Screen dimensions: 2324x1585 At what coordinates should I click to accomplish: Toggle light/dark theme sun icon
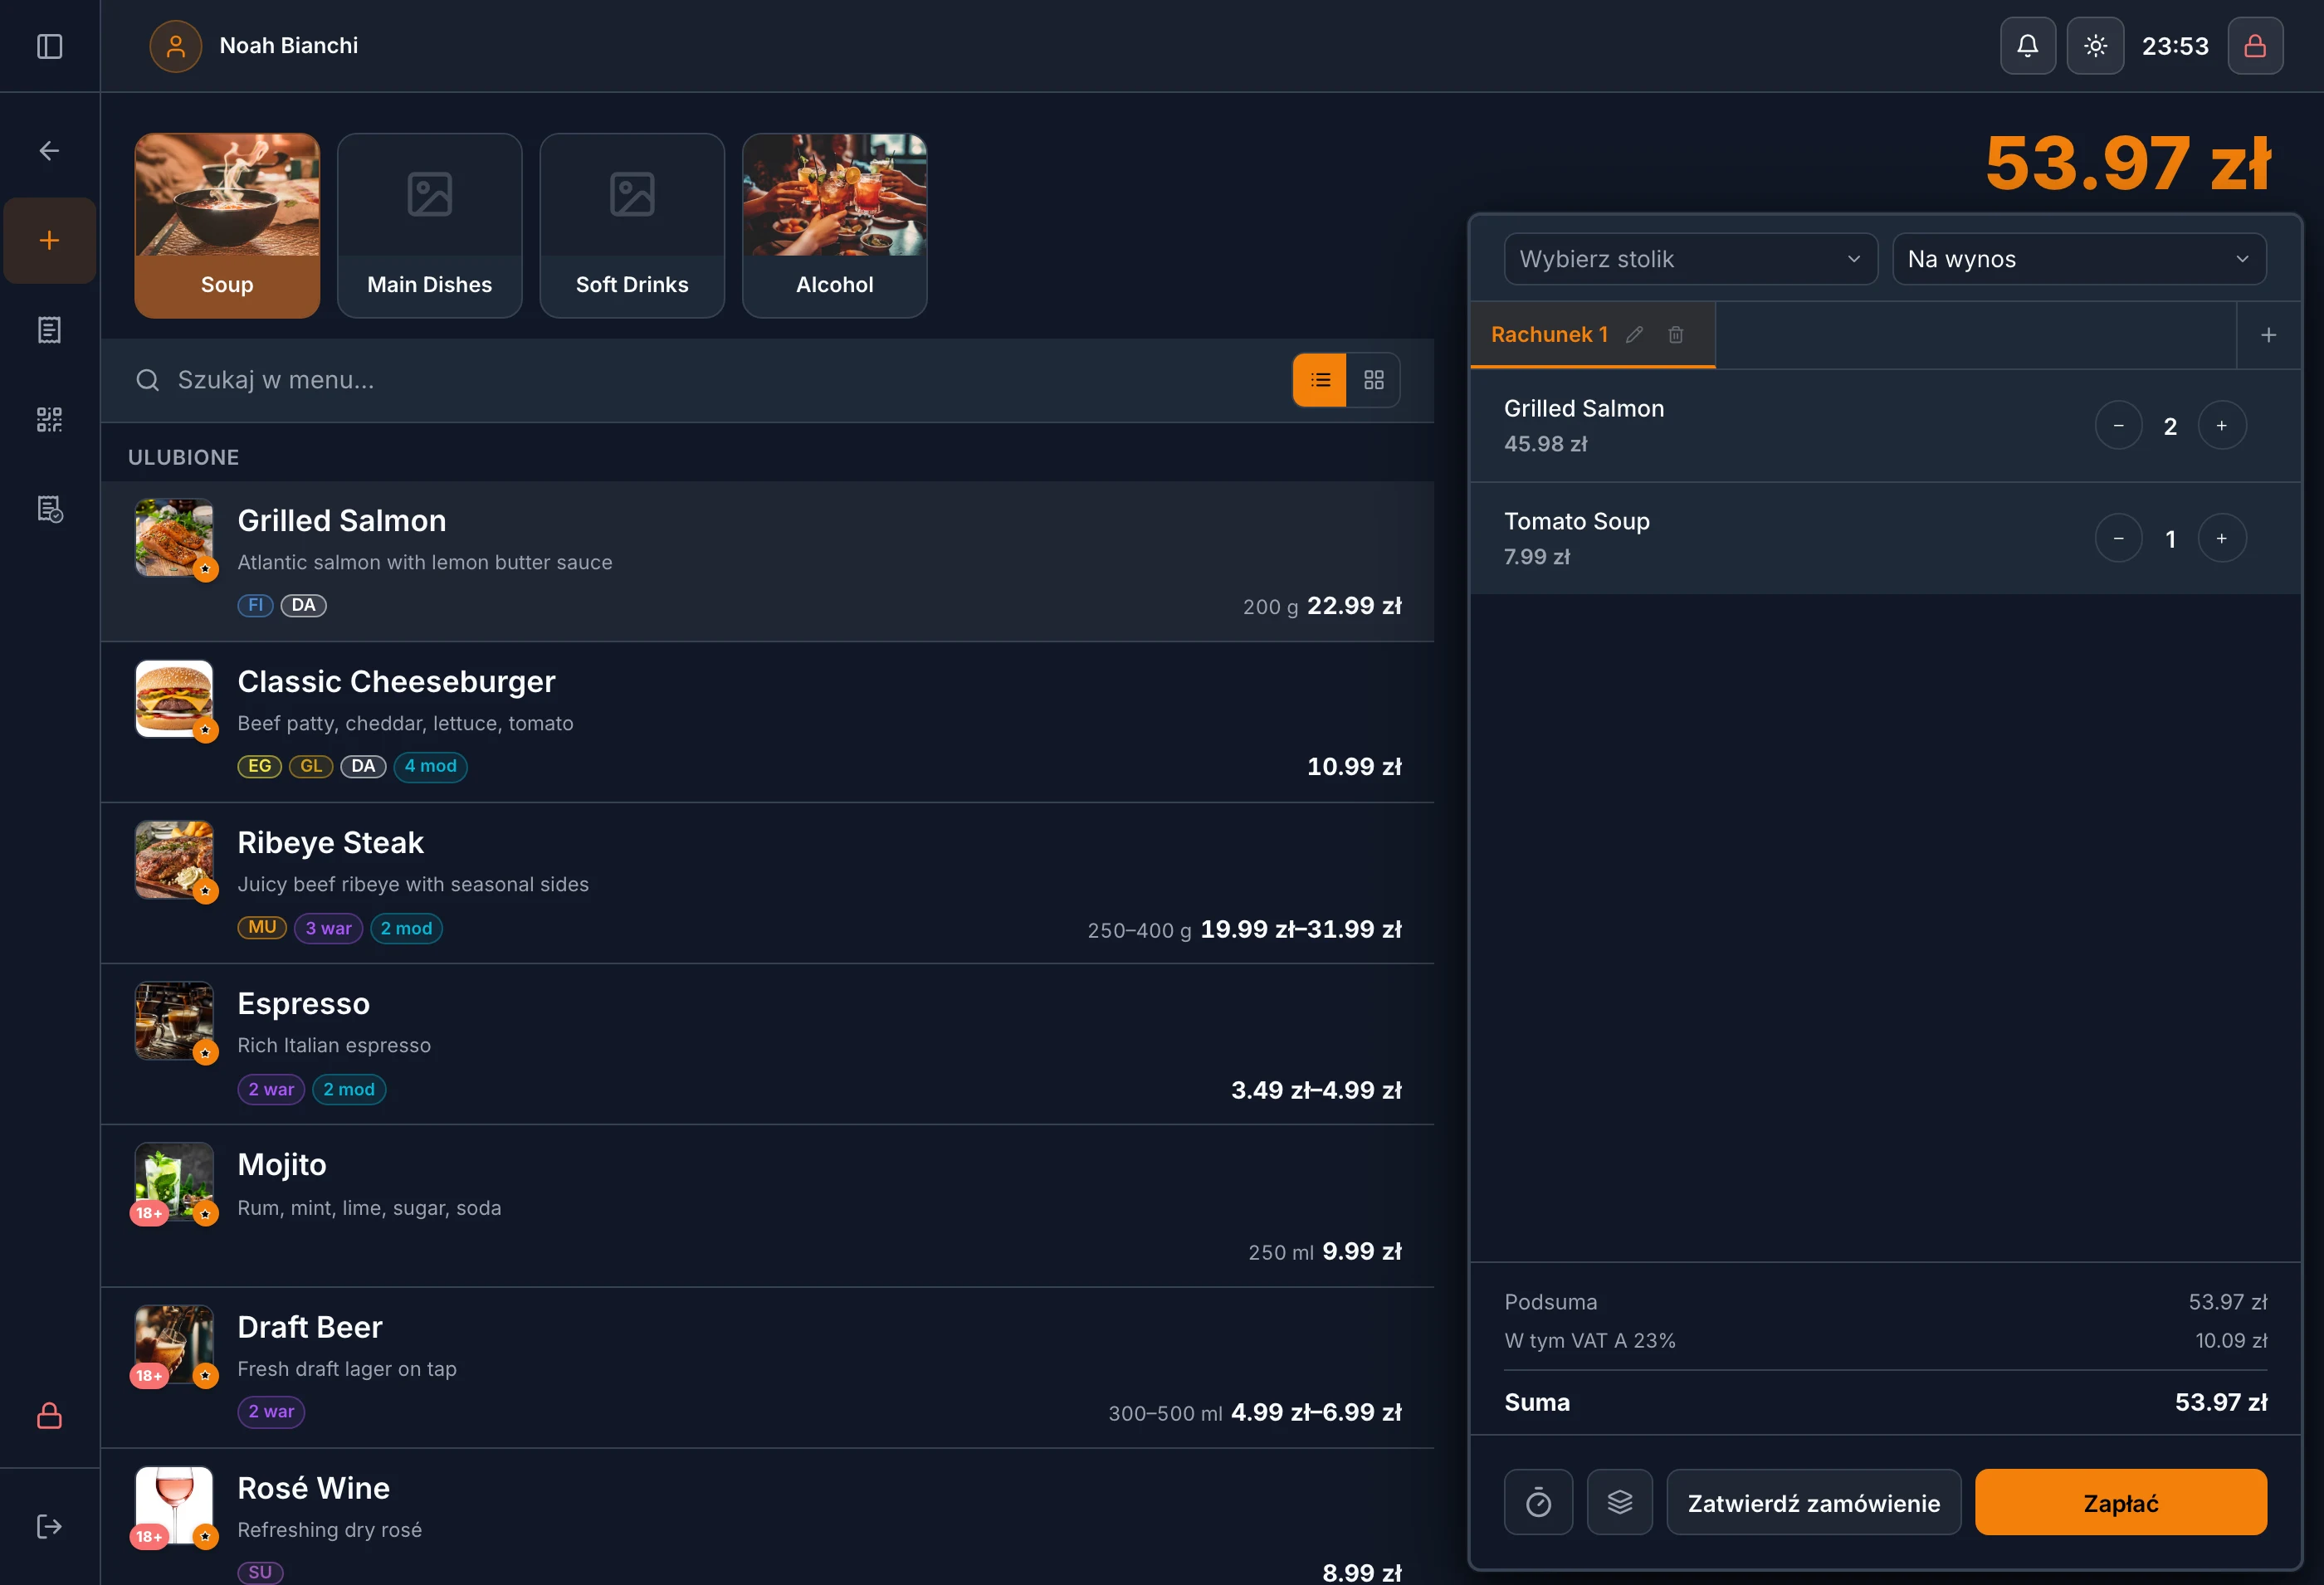[x=2095, y=46]
